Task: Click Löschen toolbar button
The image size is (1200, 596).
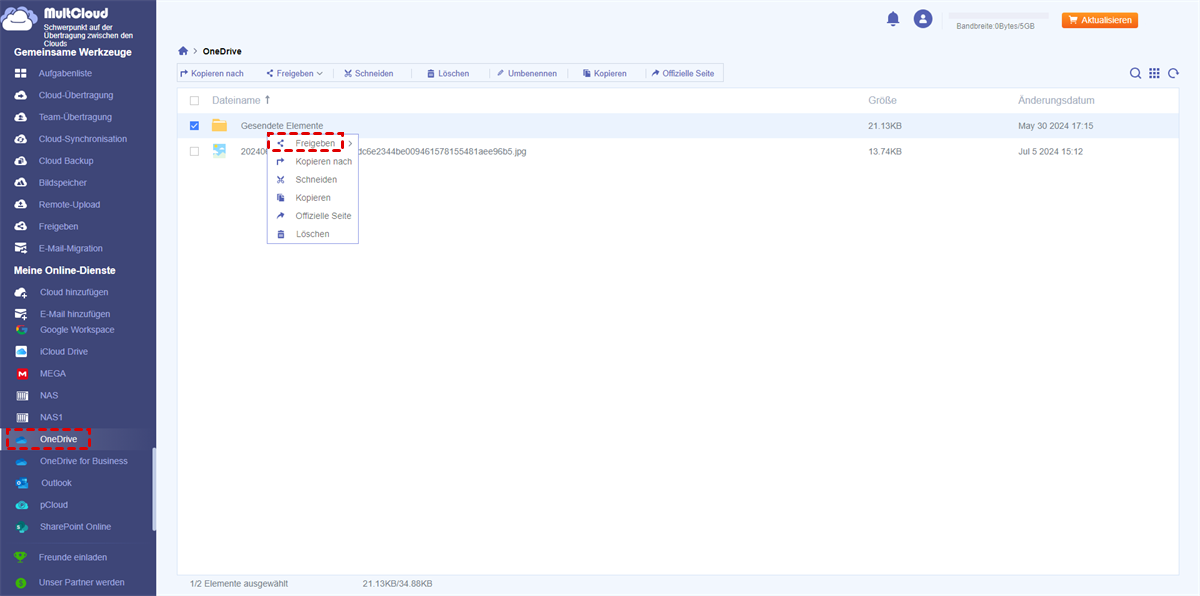Action: (447, 73)
